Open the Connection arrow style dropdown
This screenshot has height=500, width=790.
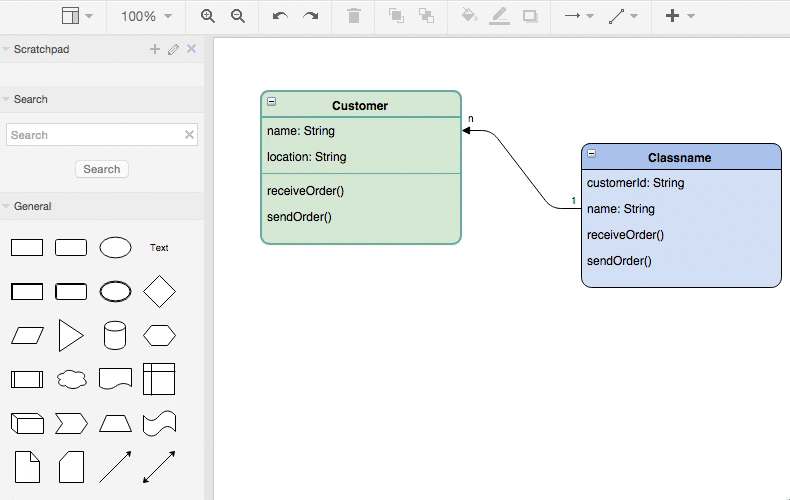click(x=578, y=16)
